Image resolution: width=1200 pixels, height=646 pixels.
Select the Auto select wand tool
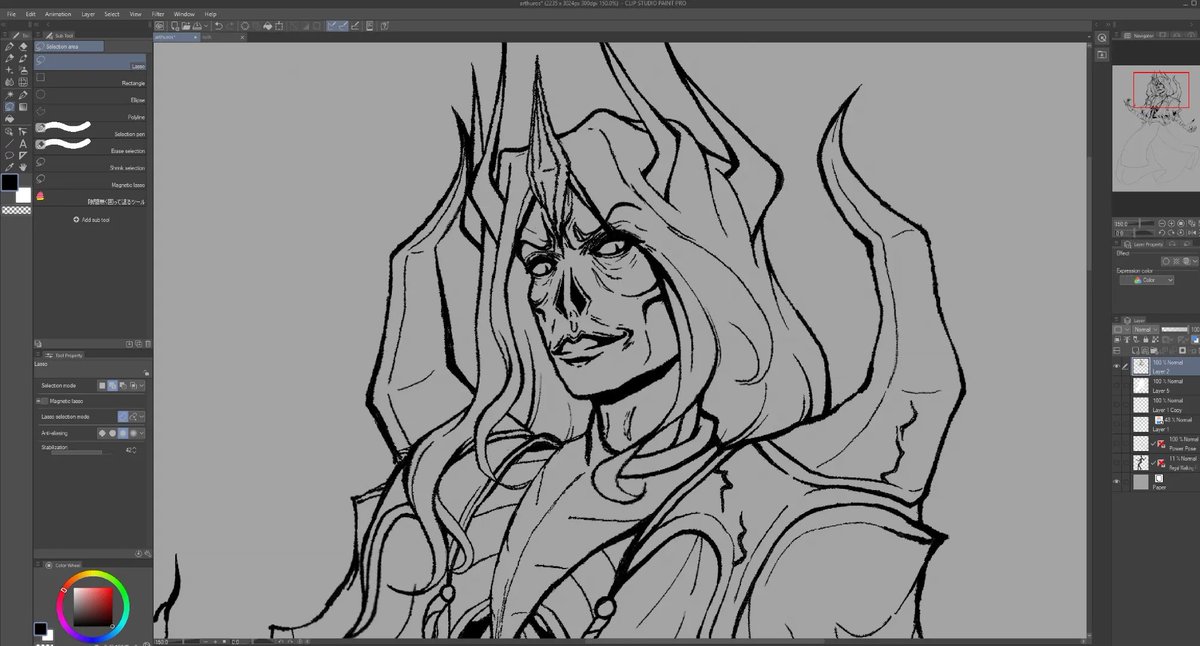tap(10, 95)
